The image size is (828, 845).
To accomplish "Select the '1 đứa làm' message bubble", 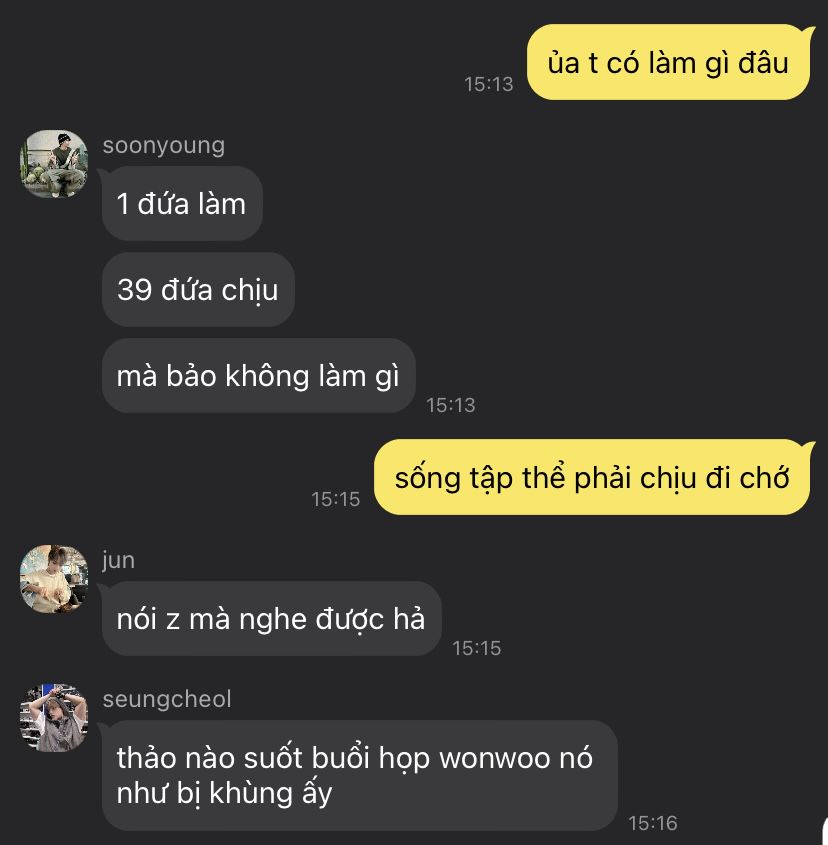I will pyautogui.click(x=182, y=204).
